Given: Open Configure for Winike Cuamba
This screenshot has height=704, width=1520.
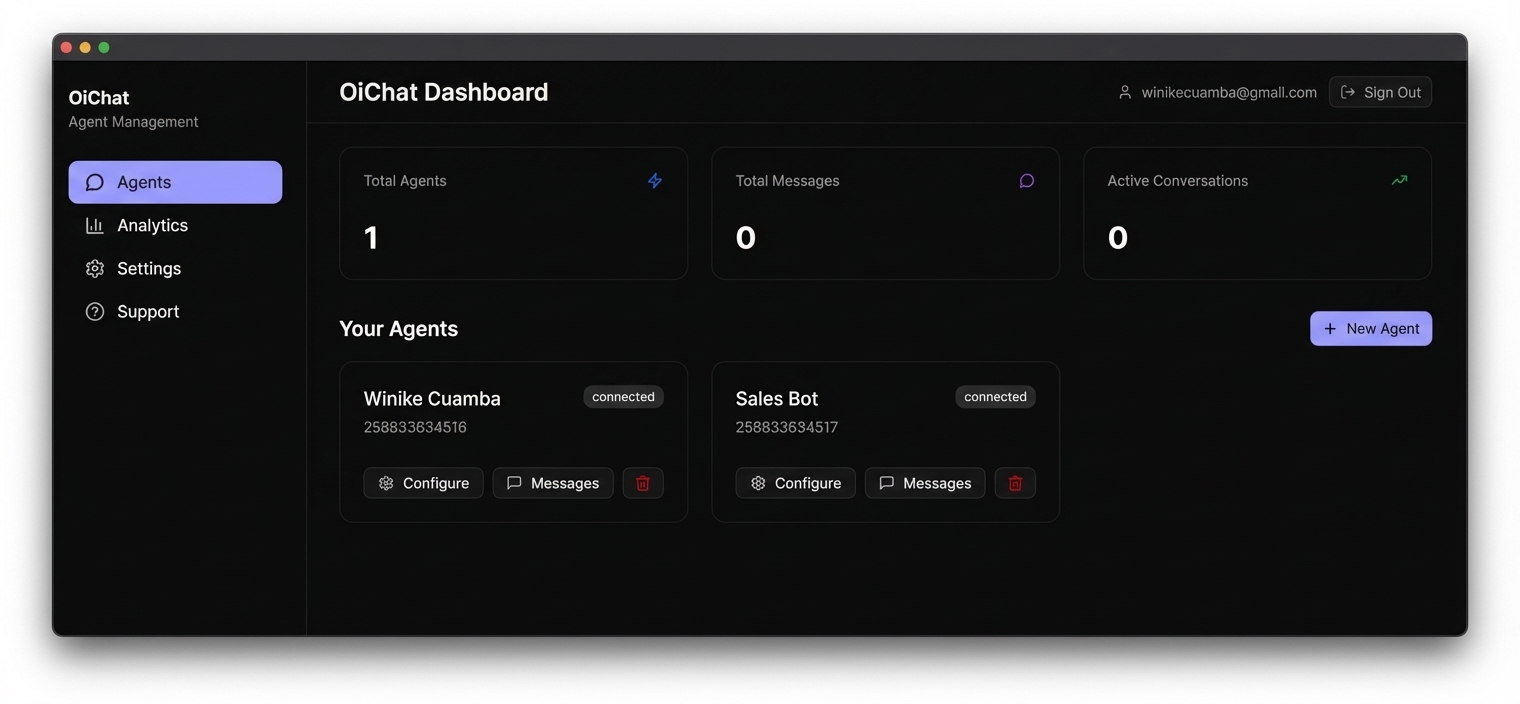Looking at the screenshot, I should click(x=423, y=483).
